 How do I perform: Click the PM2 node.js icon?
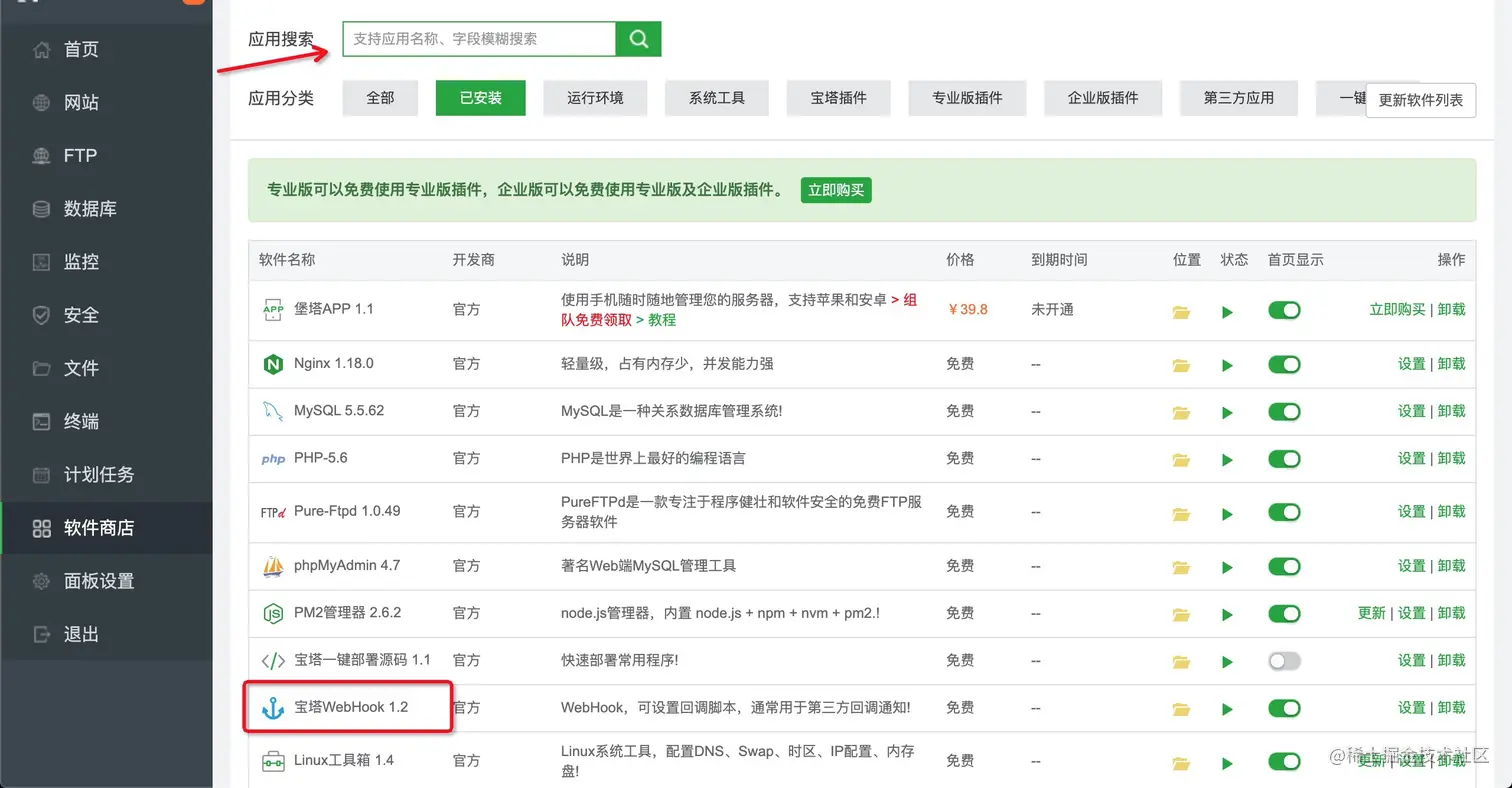point(273,613)
